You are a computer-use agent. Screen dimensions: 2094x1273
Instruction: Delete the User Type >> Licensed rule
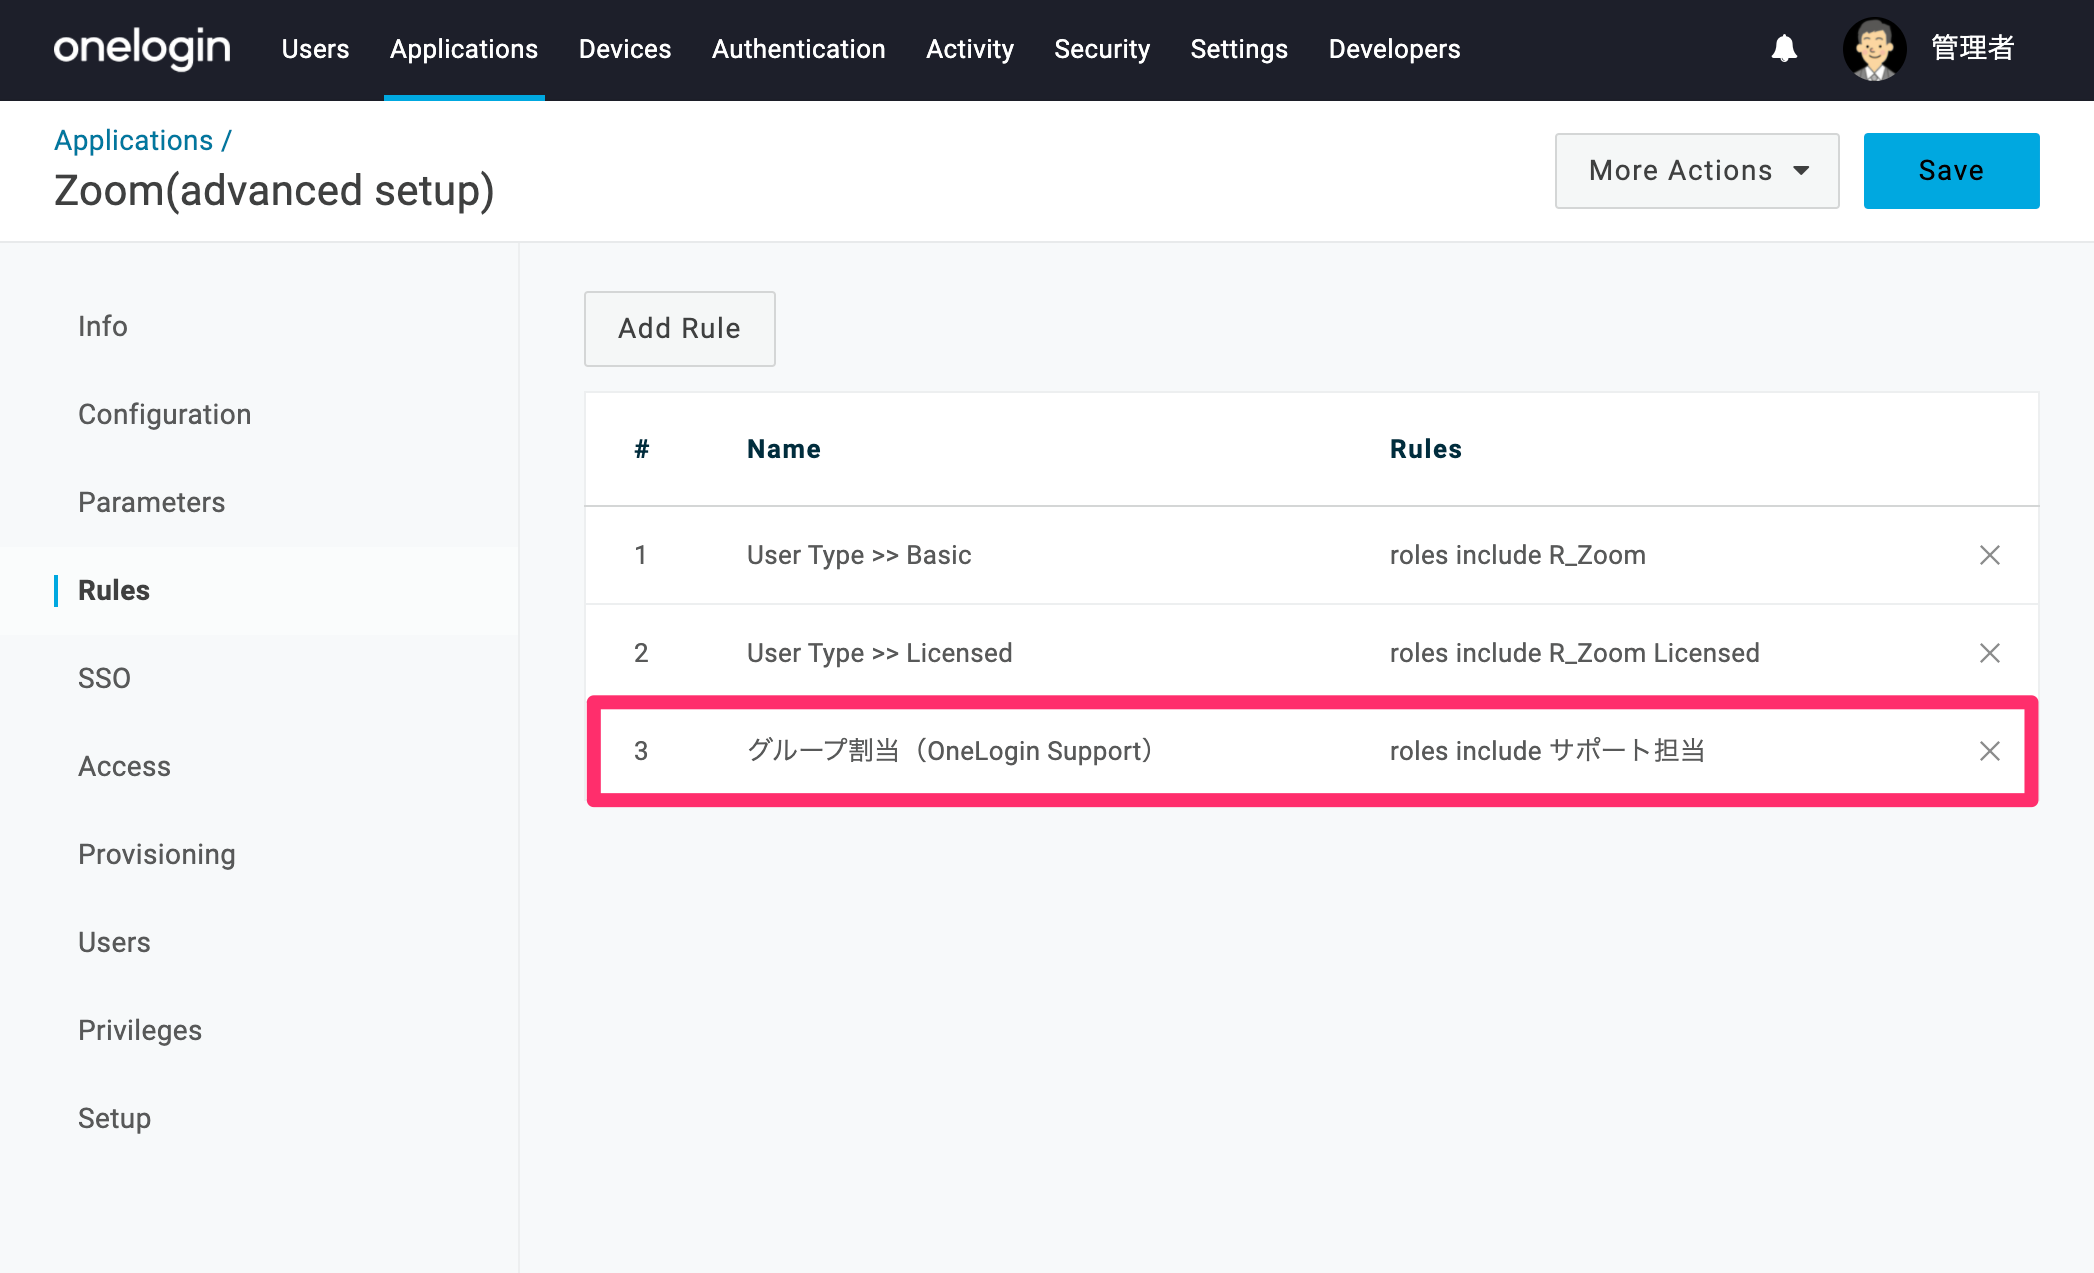tap(1990, 653)
